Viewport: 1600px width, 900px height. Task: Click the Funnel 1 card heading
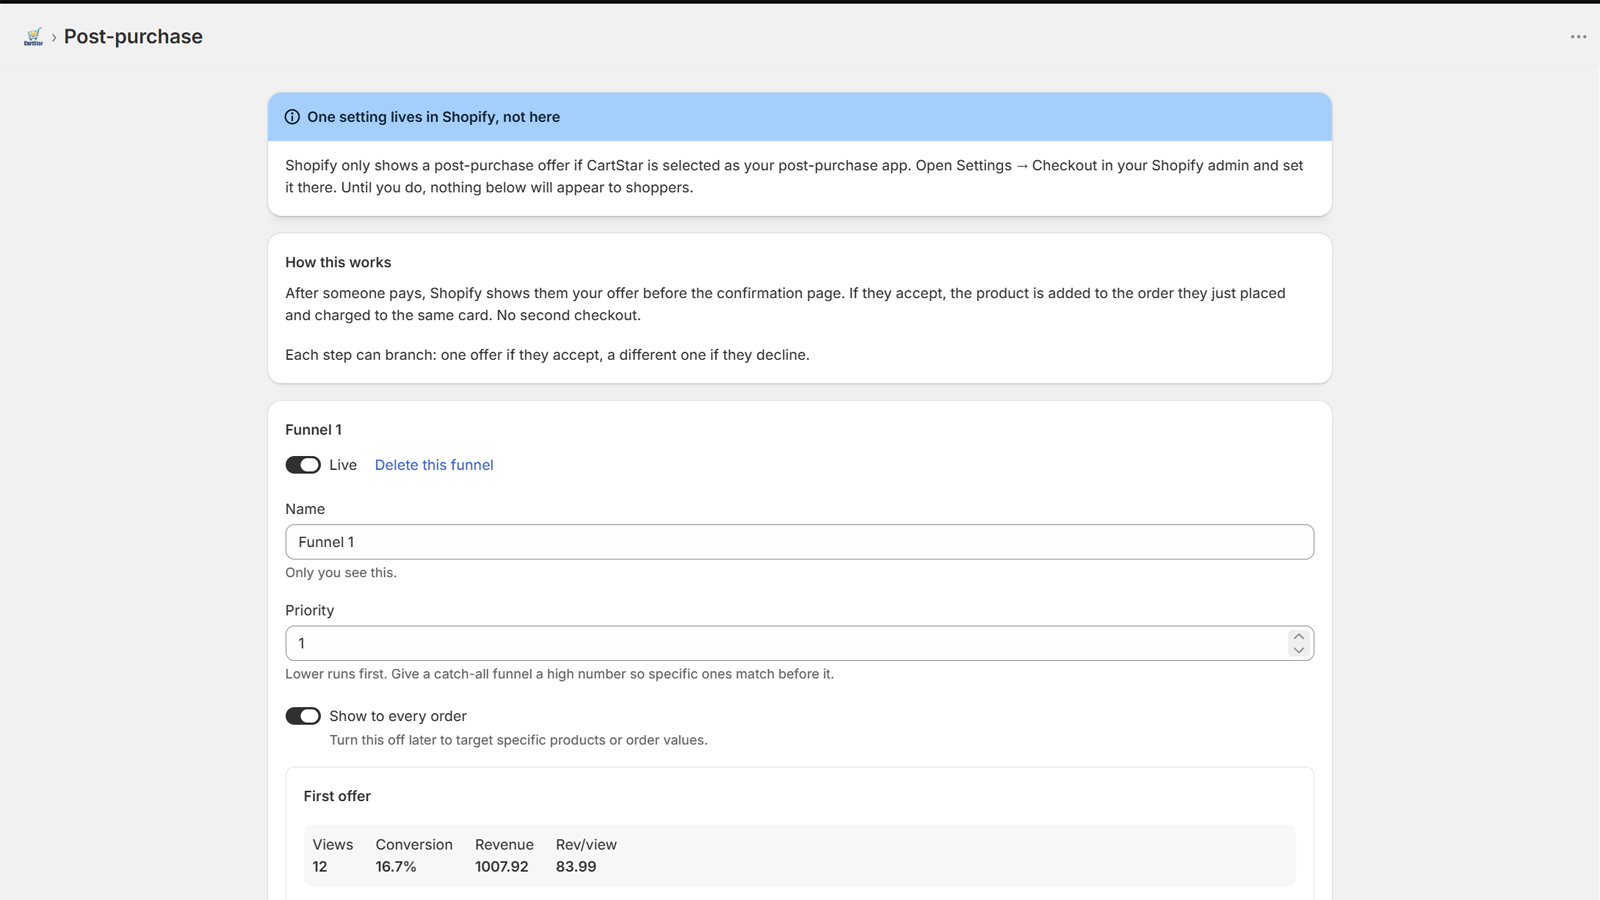point(313,430)
